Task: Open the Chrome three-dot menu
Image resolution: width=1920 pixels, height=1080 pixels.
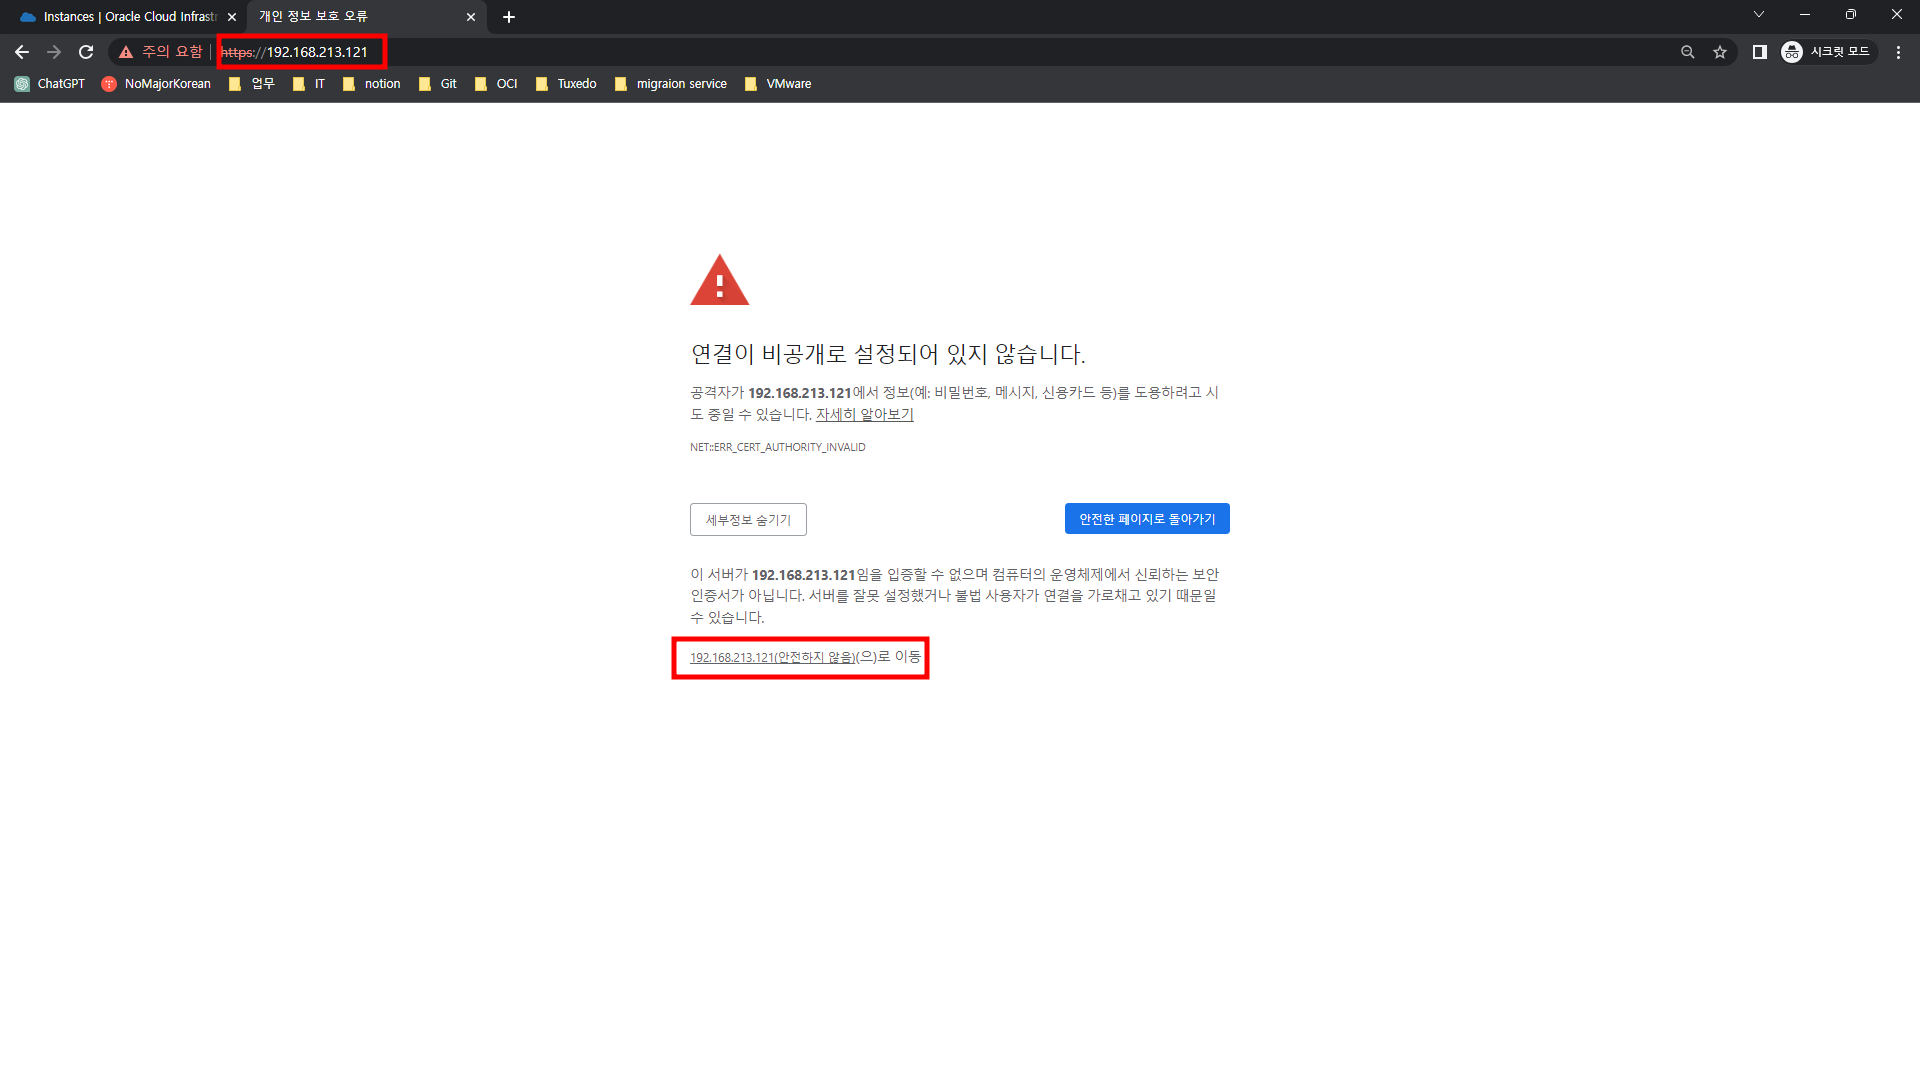Action: click(1898, 52)
